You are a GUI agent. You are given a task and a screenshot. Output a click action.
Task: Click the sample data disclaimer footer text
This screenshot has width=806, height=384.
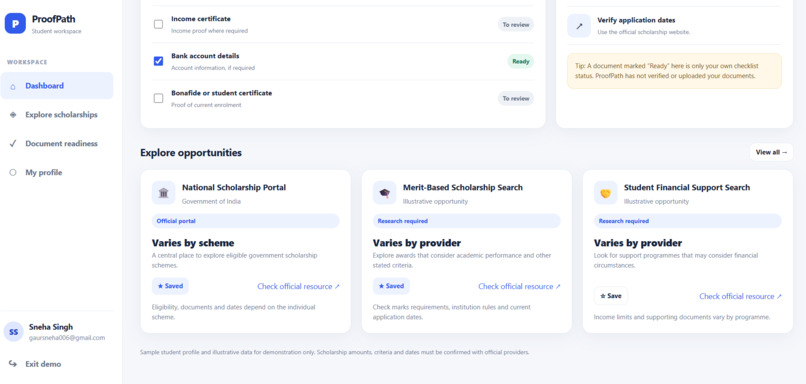(335, 353)
